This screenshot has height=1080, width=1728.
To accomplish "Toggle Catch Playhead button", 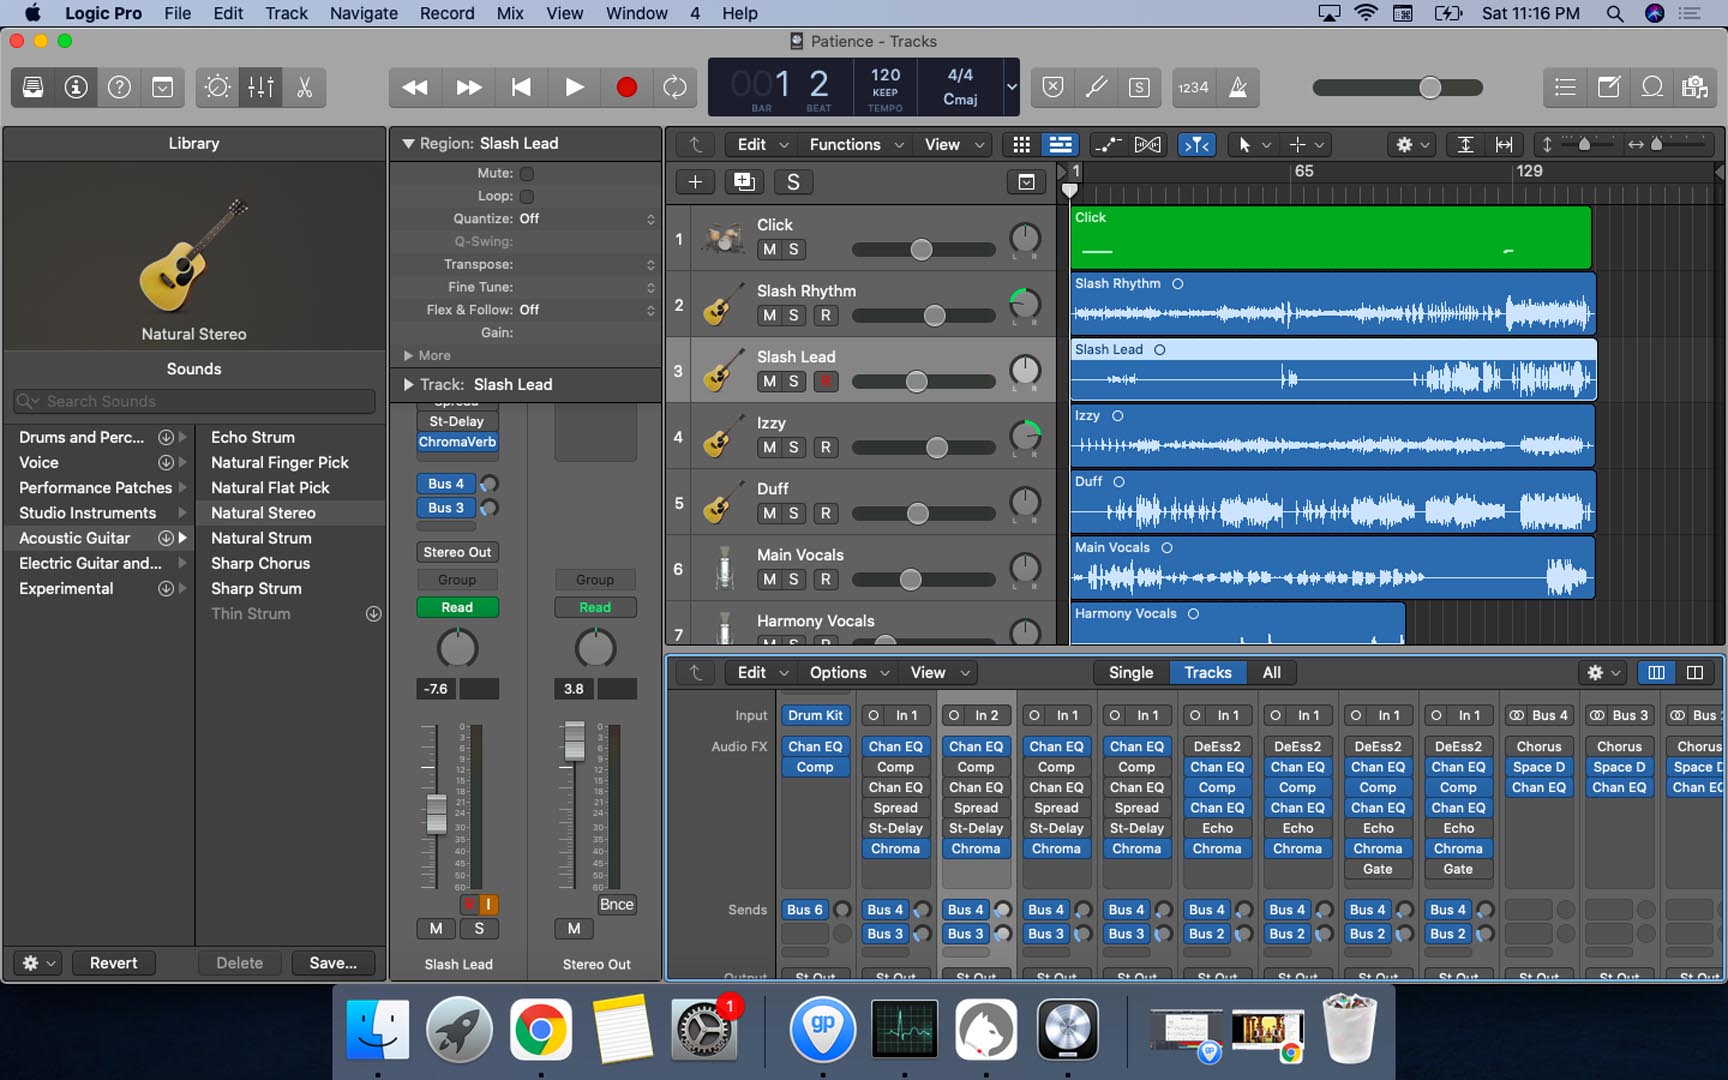I will click(x=1197, y=145).
